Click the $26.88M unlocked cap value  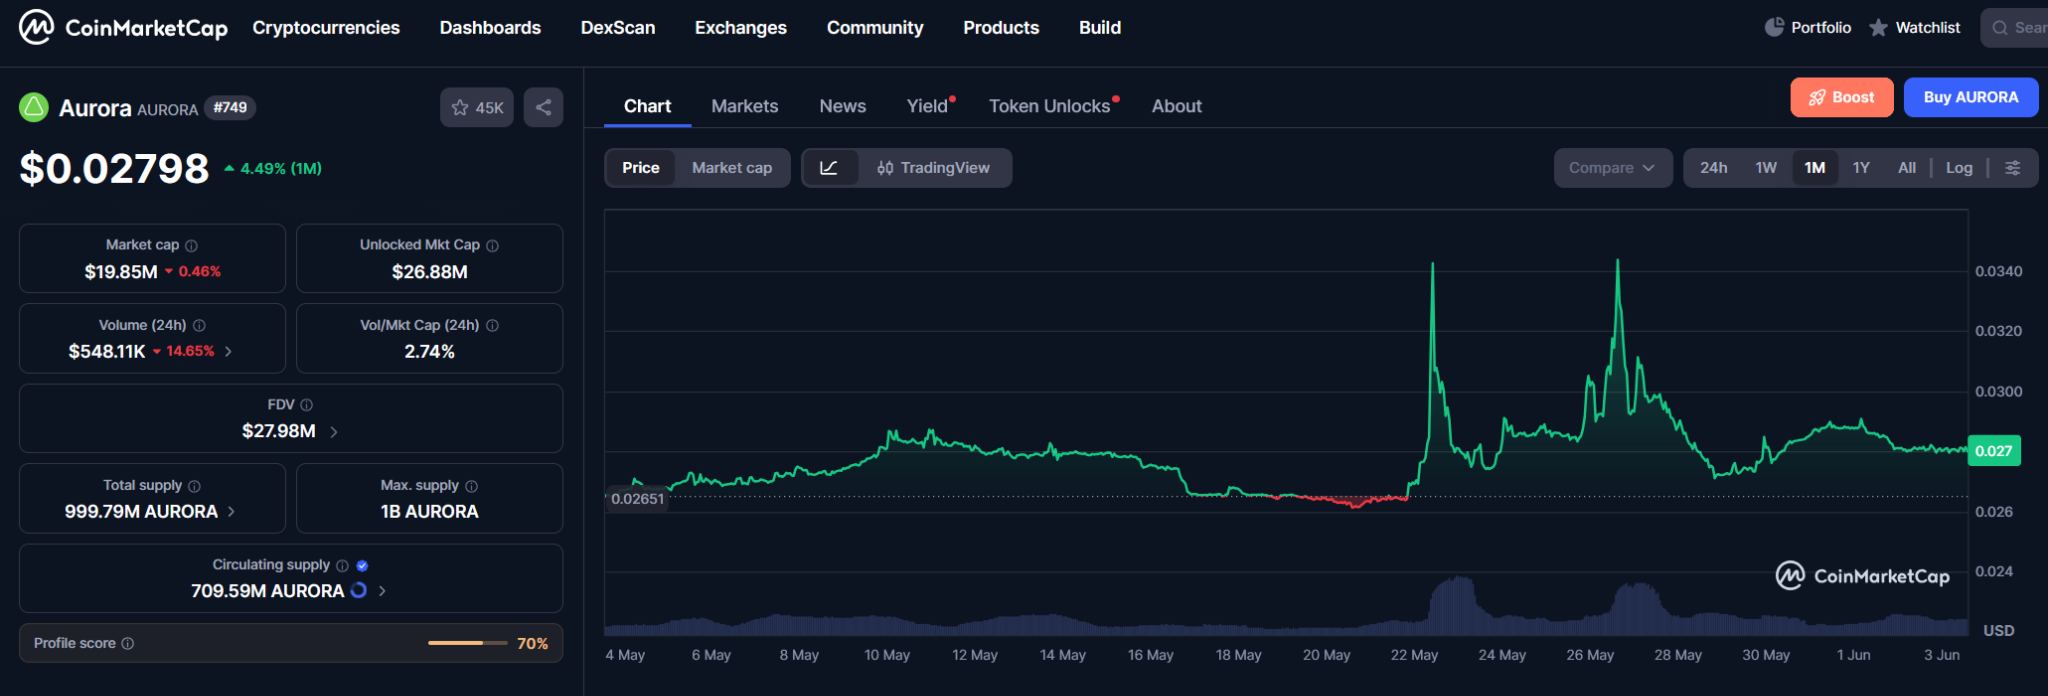click(x=430, y=272)
